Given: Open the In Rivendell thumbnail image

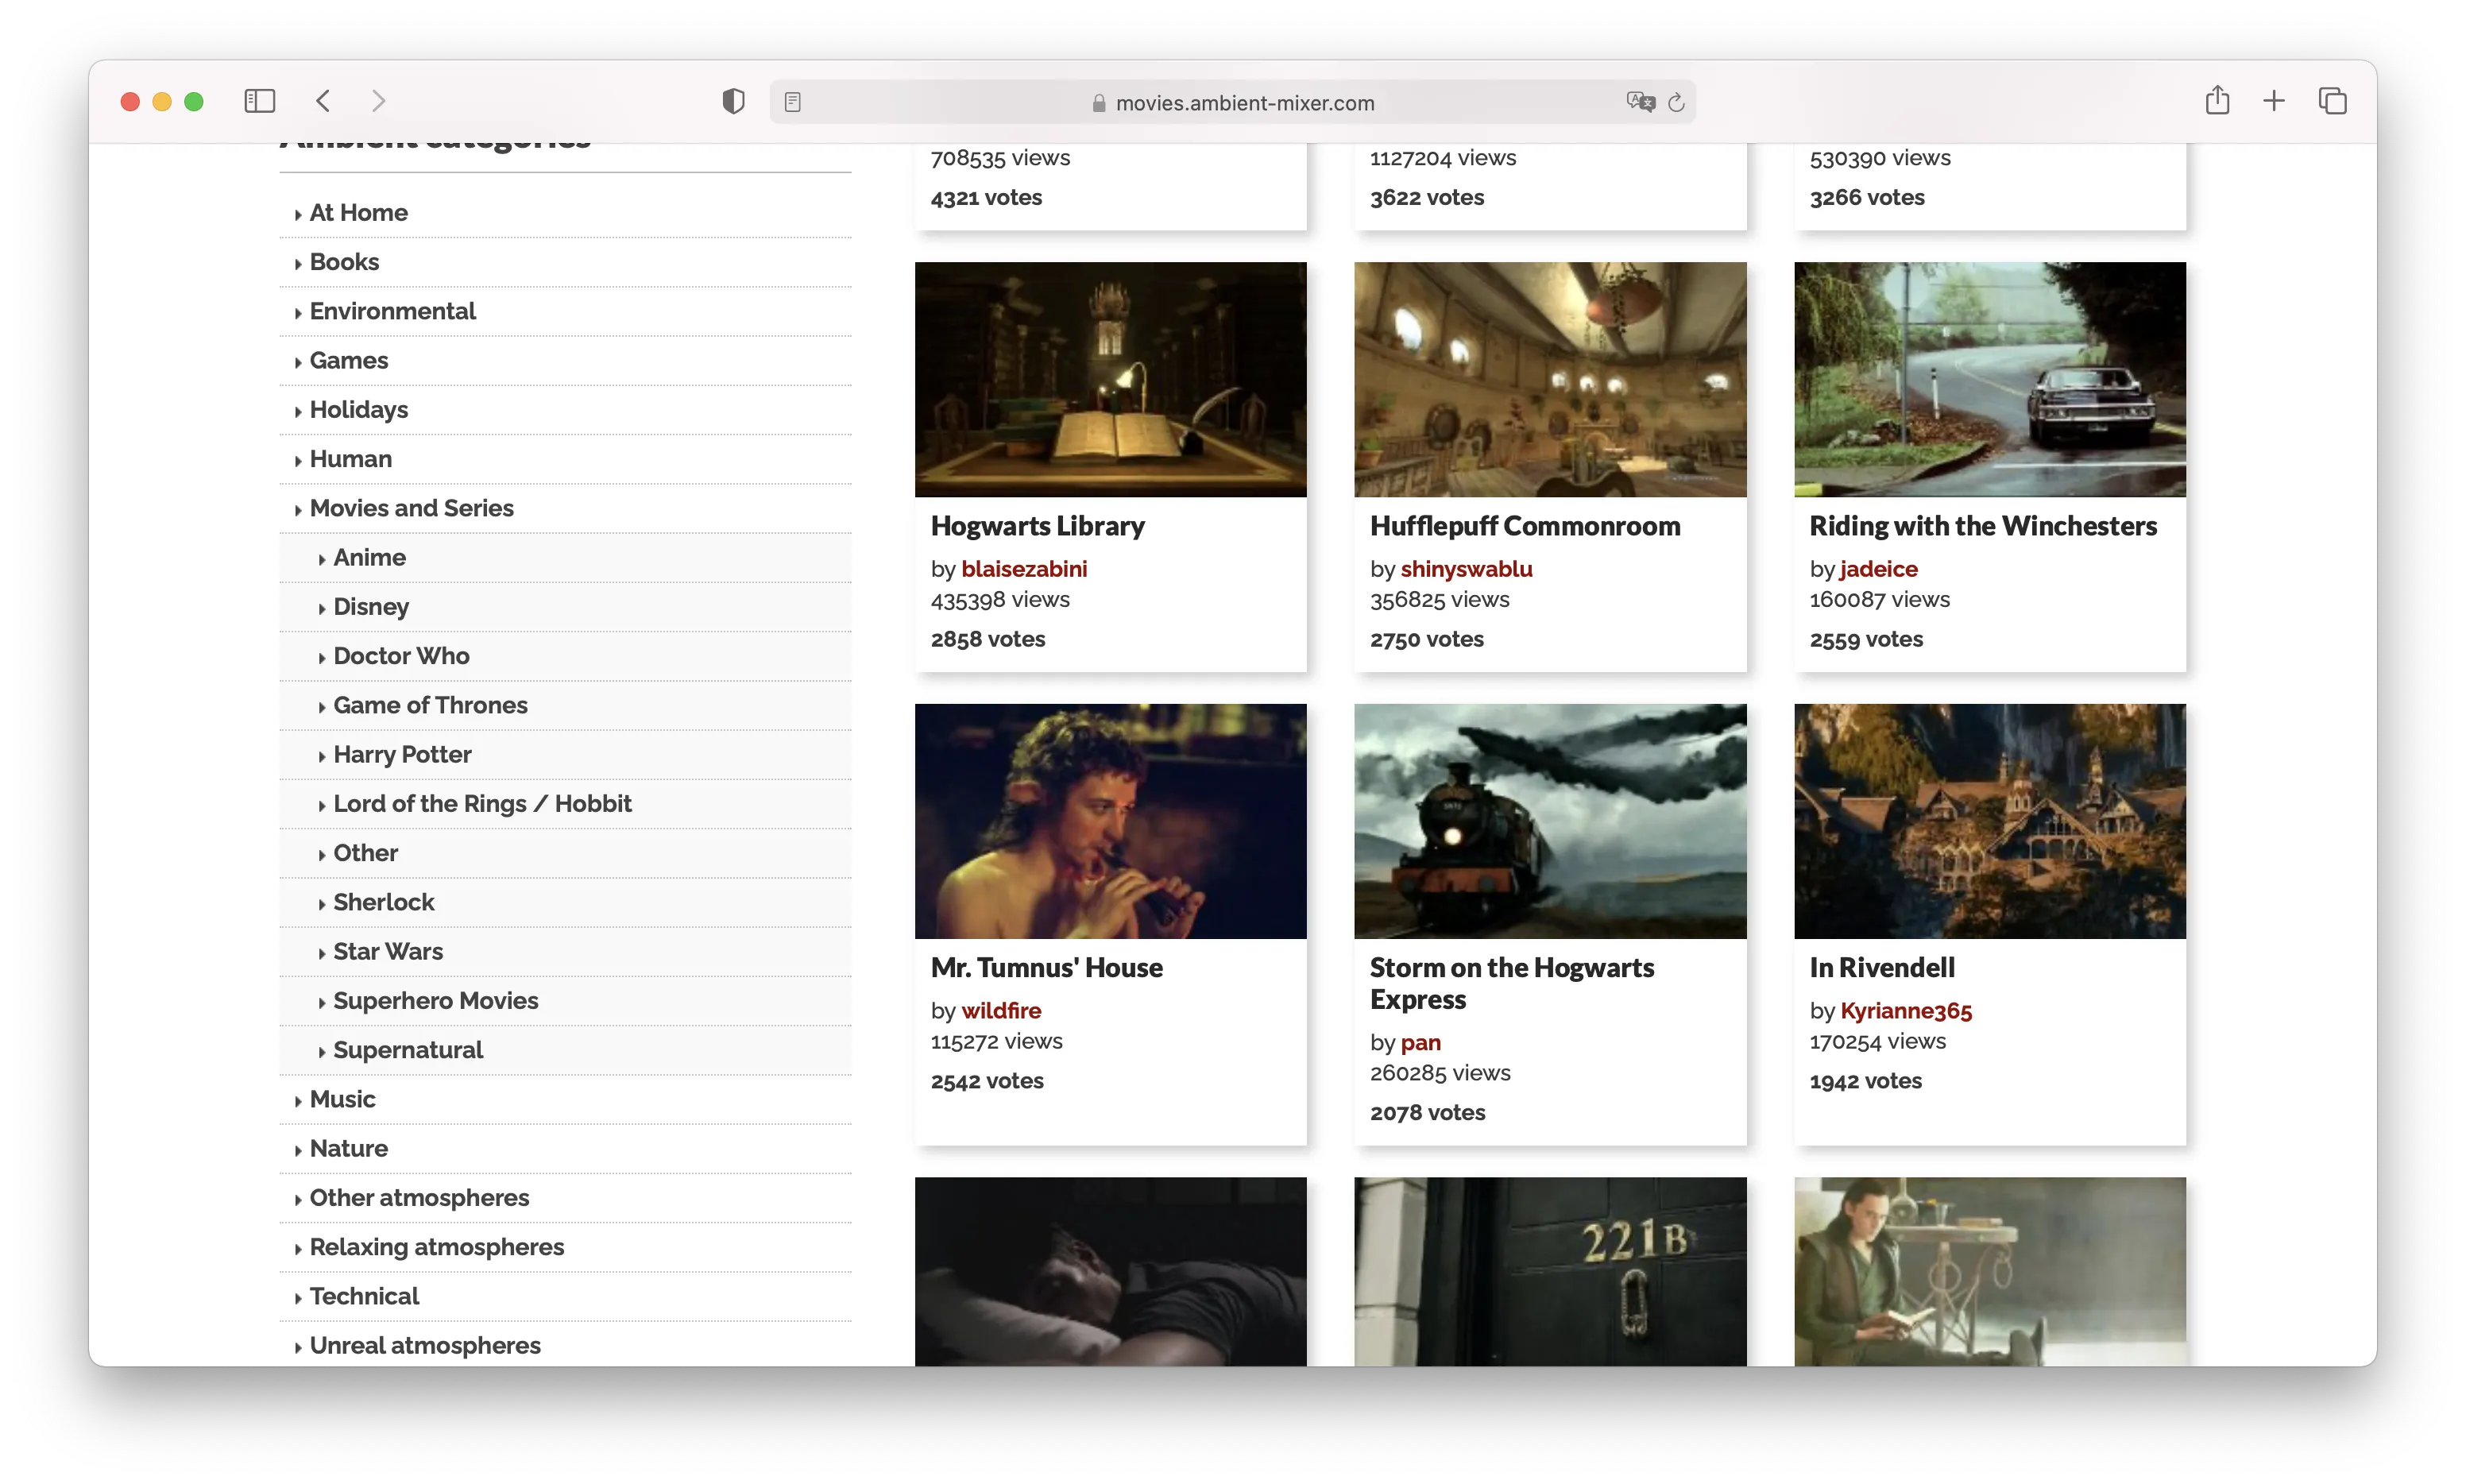Looking at the screenshot, I should coord(1989,821).
